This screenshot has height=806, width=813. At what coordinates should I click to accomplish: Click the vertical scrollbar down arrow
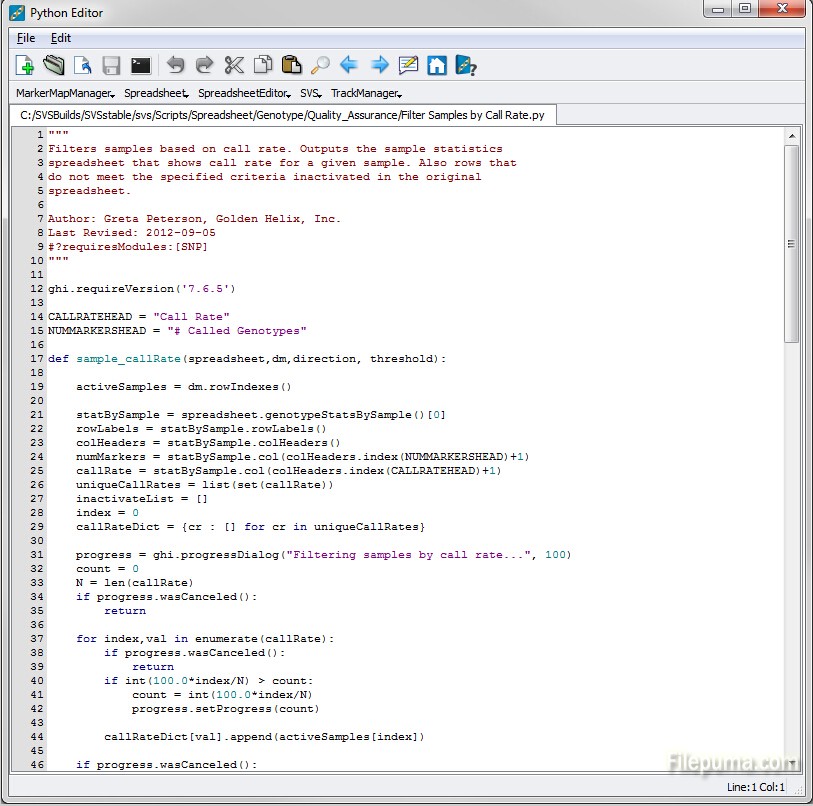click(791, 764)
